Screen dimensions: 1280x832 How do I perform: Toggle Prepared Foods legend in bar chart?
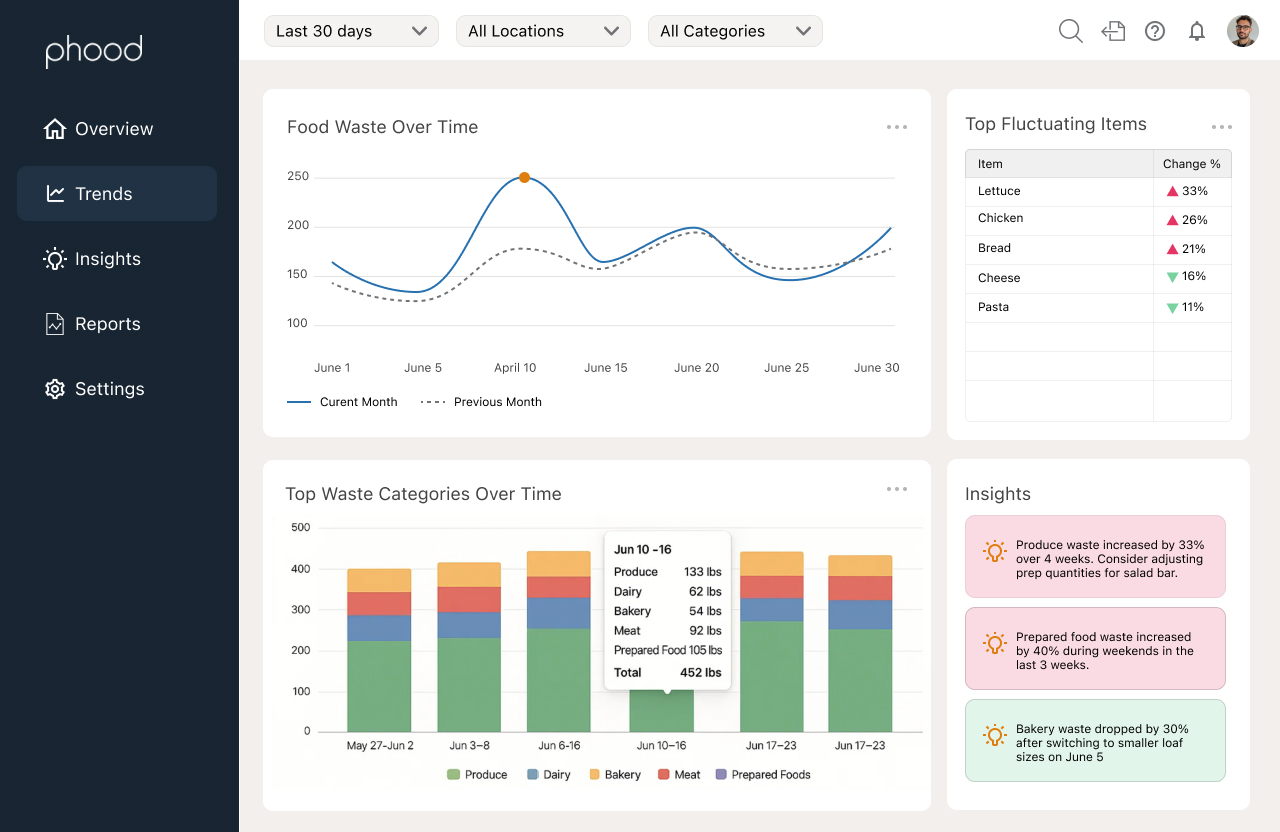(763, 775)
